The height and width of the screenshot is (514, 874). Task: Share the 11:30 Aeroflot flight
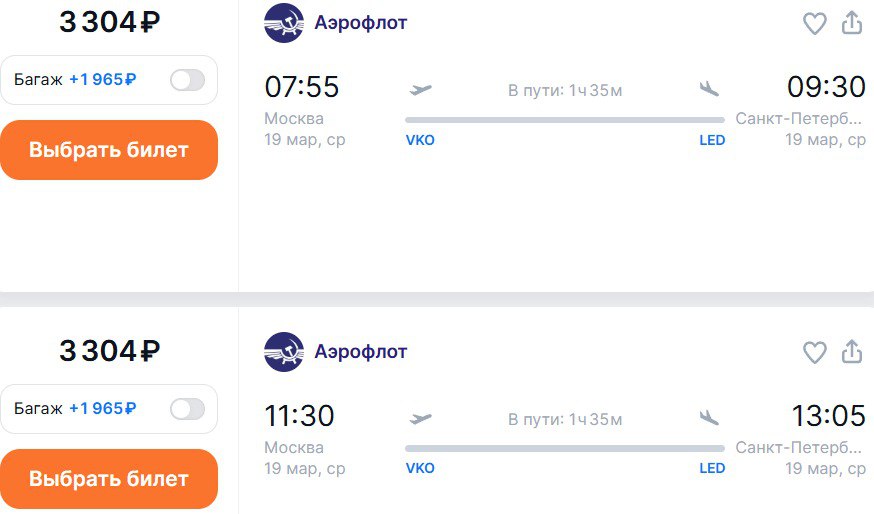click(852, 352)
